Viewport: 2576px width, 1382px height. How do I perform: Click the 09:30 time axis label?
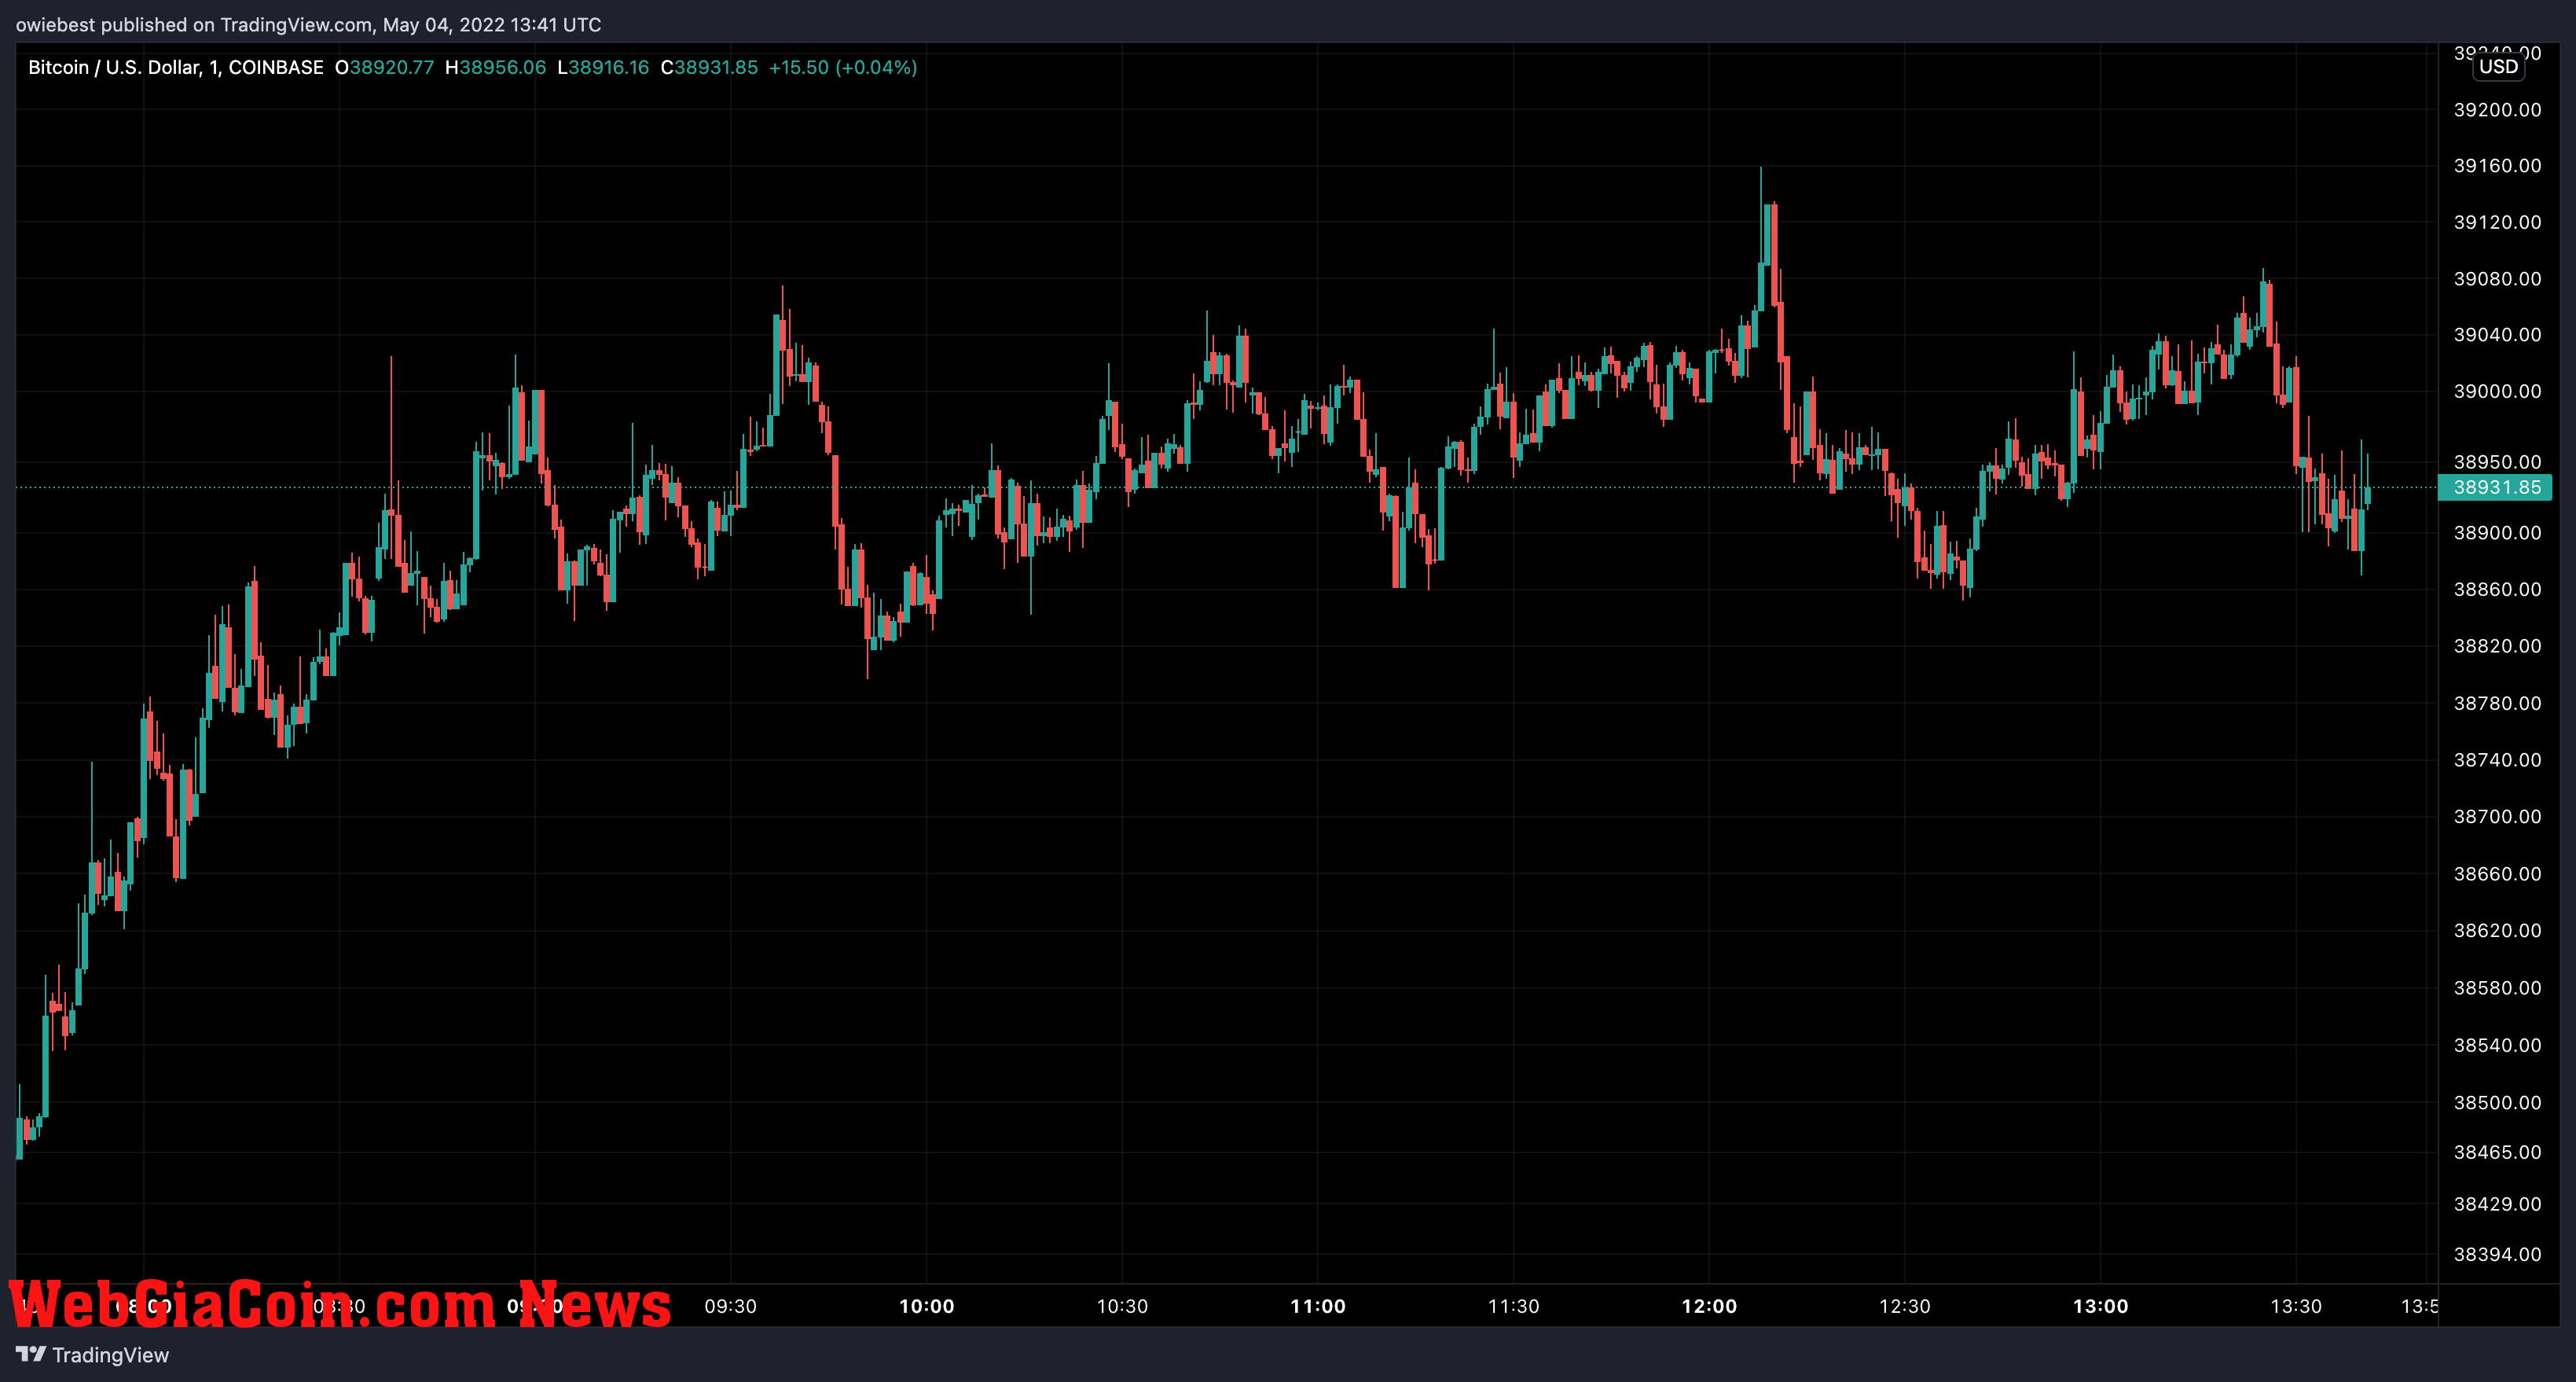click(x=731, y=1306)
